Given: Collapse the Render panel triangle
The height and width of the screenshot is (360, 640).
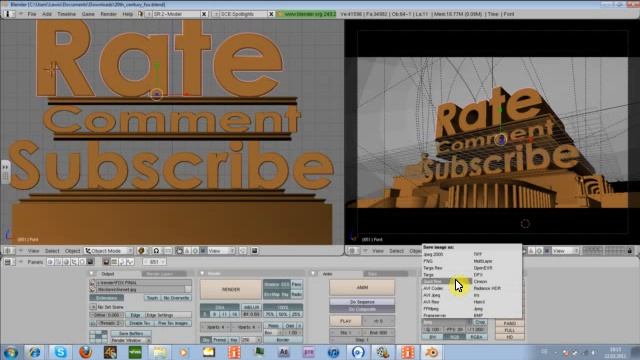Looking at the screenshot, I should coord(202,273).
